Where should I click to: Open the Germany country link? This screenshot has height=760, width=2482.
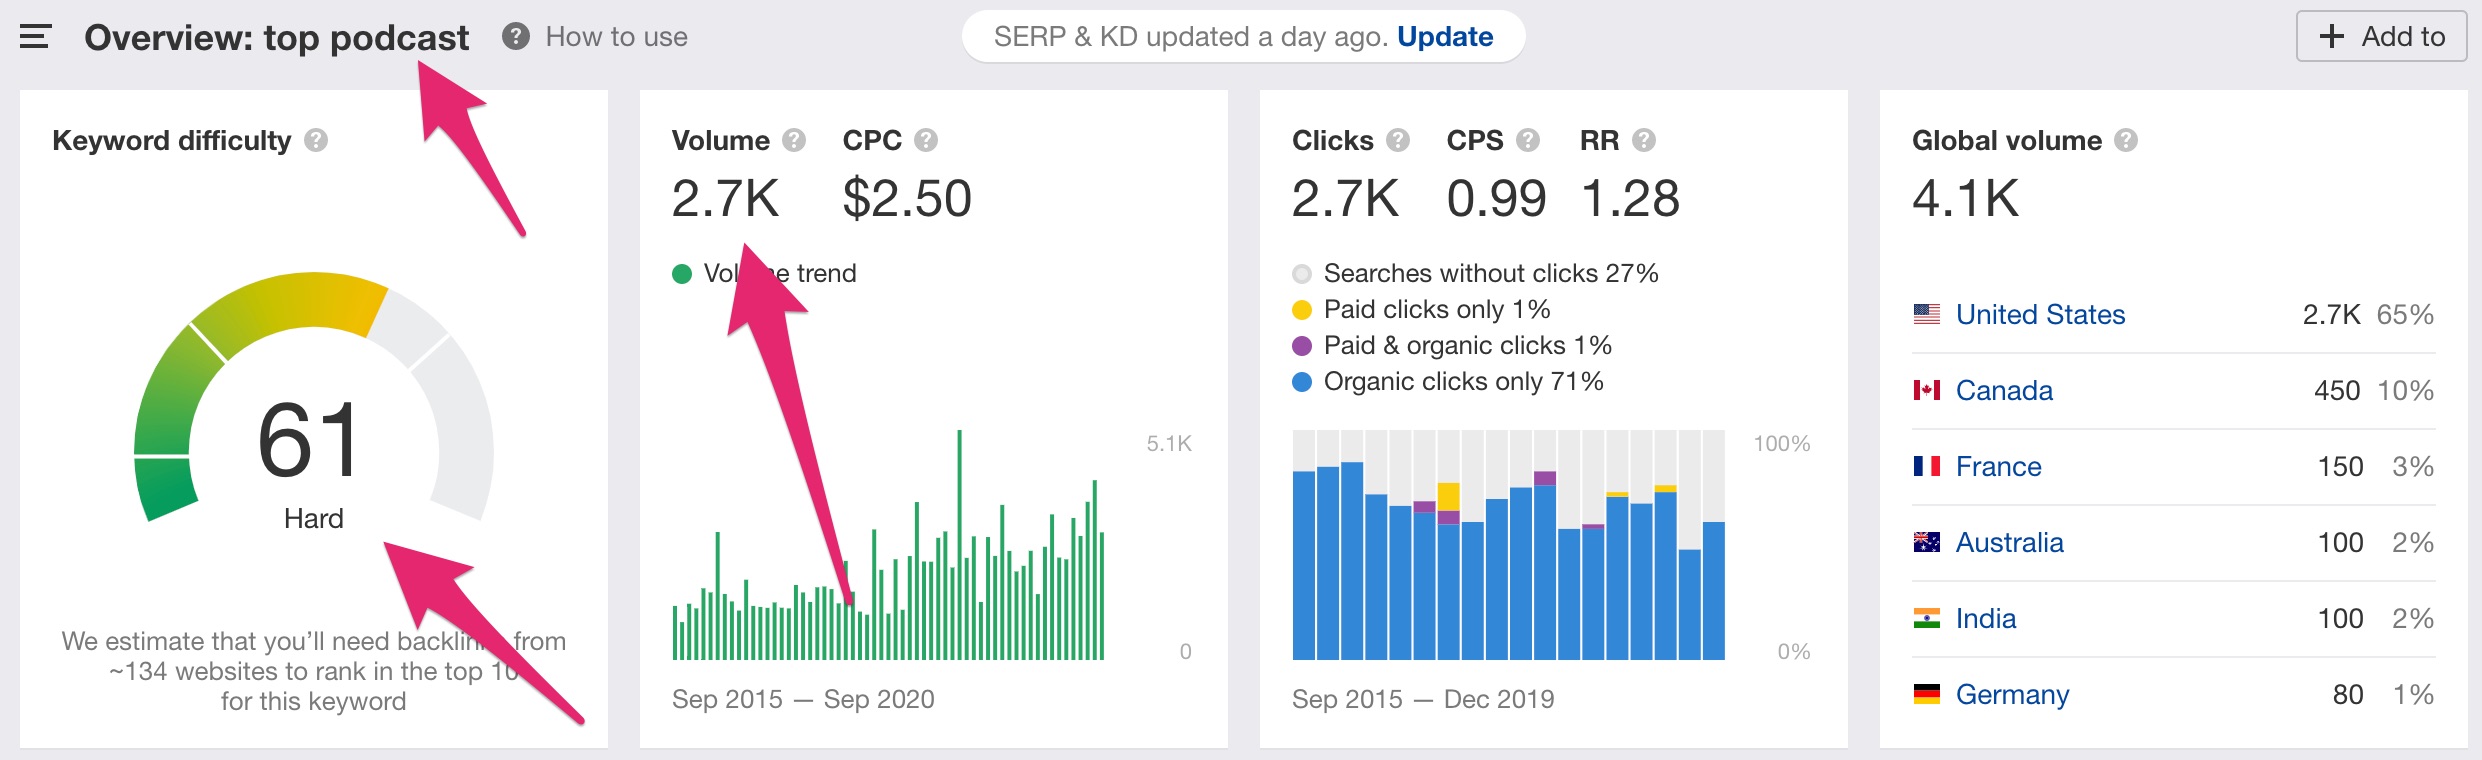(x=2012, y=694)
